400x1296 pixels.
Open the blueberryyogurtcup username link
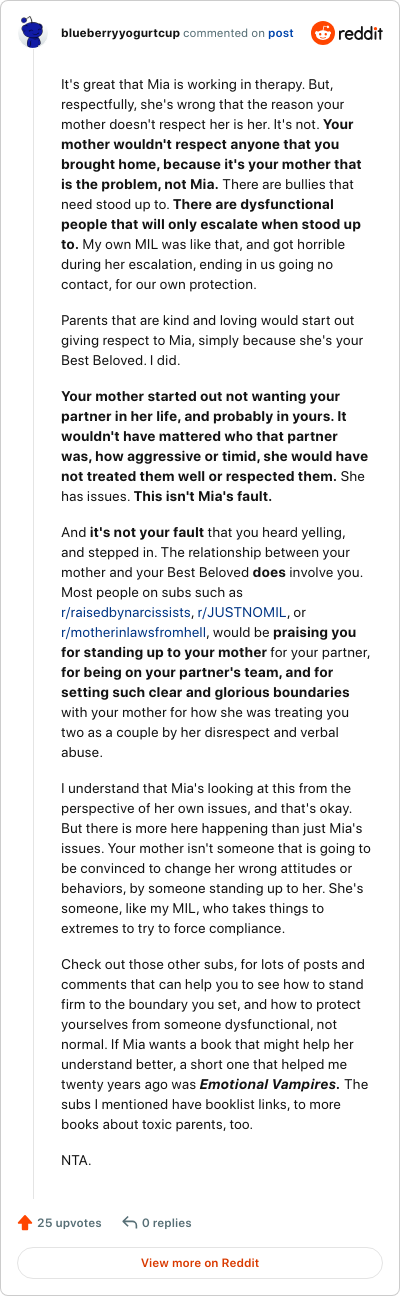pyautogui.click(x=120, y=33)
